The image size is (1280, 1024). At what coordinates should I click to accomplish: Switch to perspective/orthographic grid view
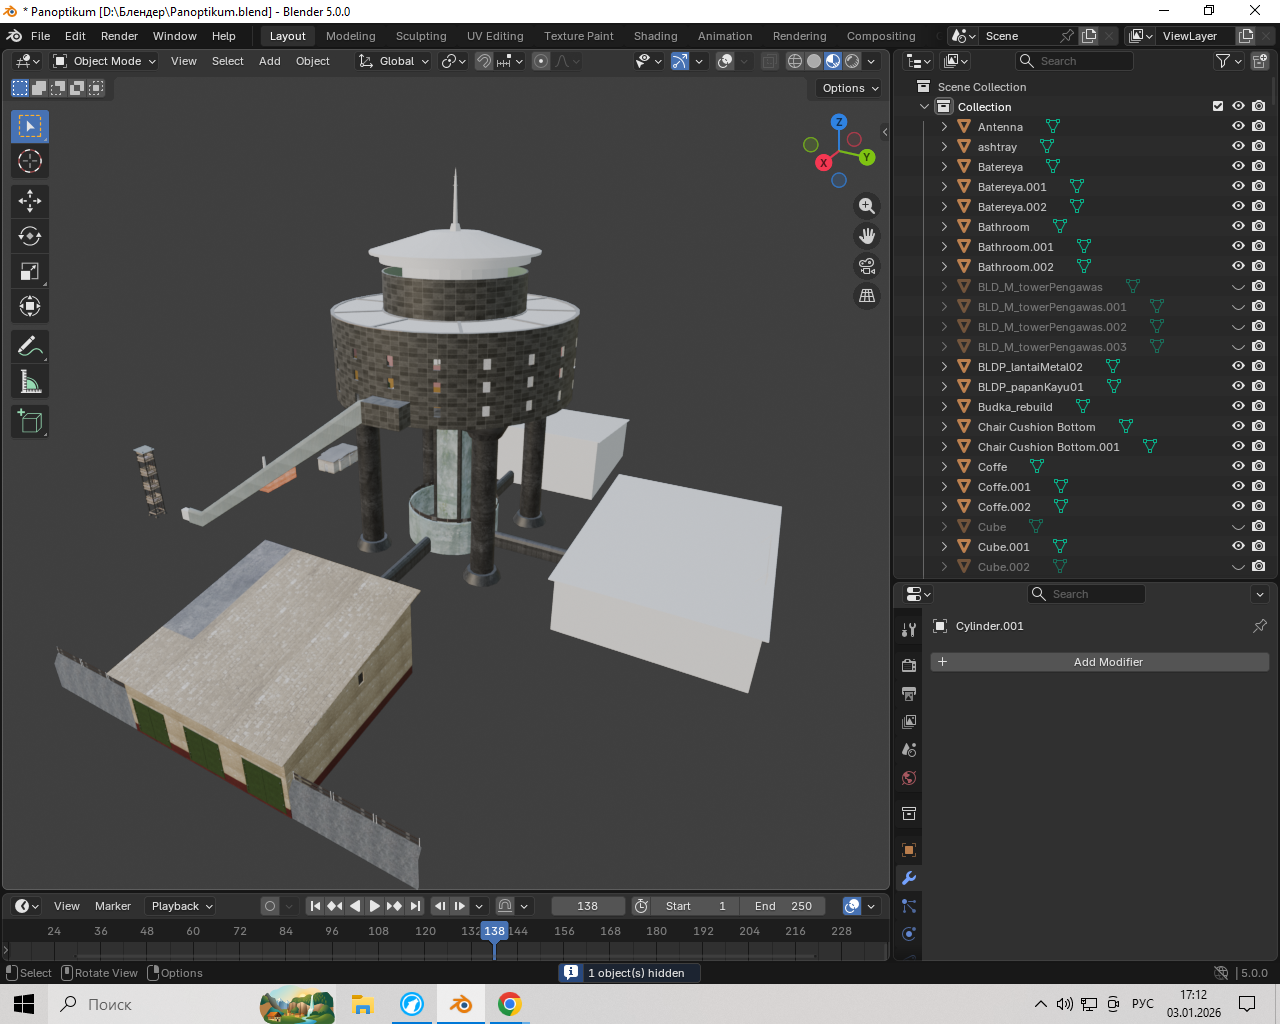click(867, 296)
